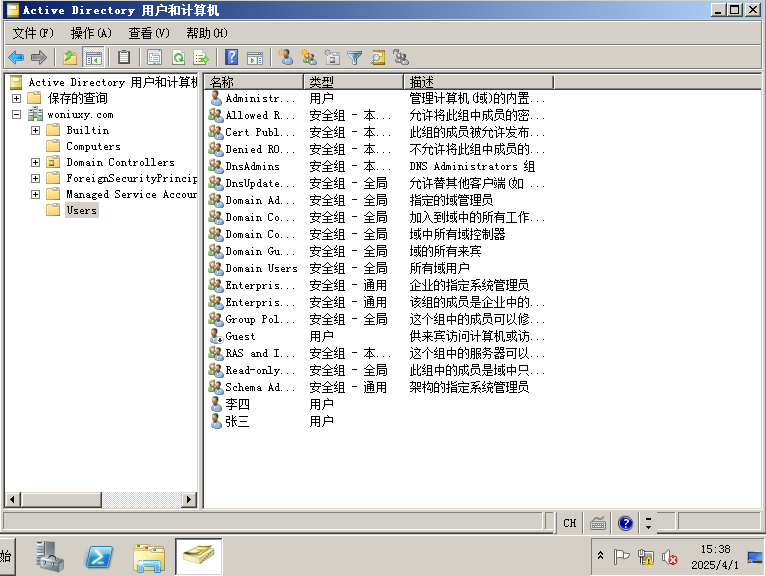Create new organizational unit via toolbar icon

(332, 57)
